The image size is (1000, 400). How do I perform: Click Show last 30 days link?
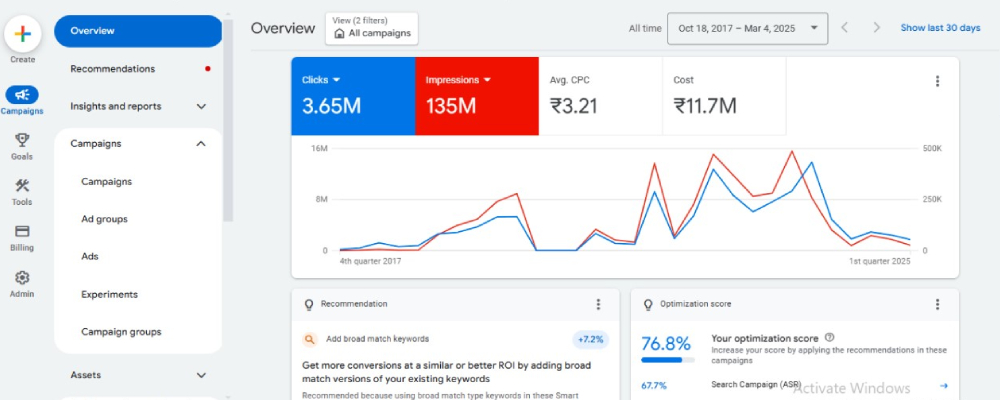point(940,28)
